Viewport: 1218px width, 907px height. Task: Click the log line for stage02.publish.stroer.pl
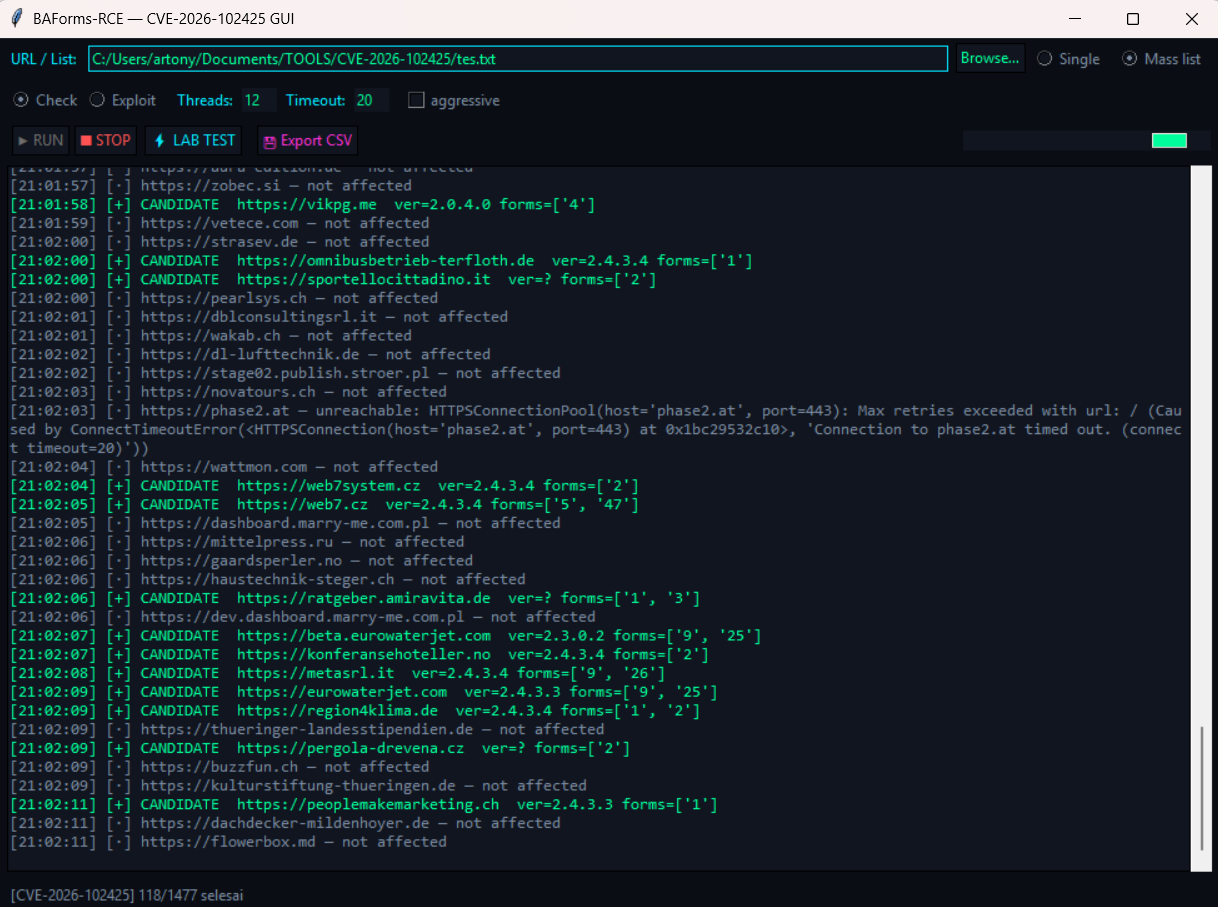[x=285, y=373]
